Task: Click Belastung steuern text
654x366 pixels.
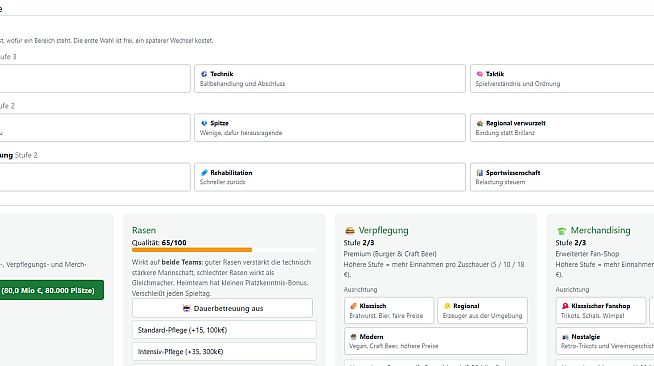Action: point(501,182)
